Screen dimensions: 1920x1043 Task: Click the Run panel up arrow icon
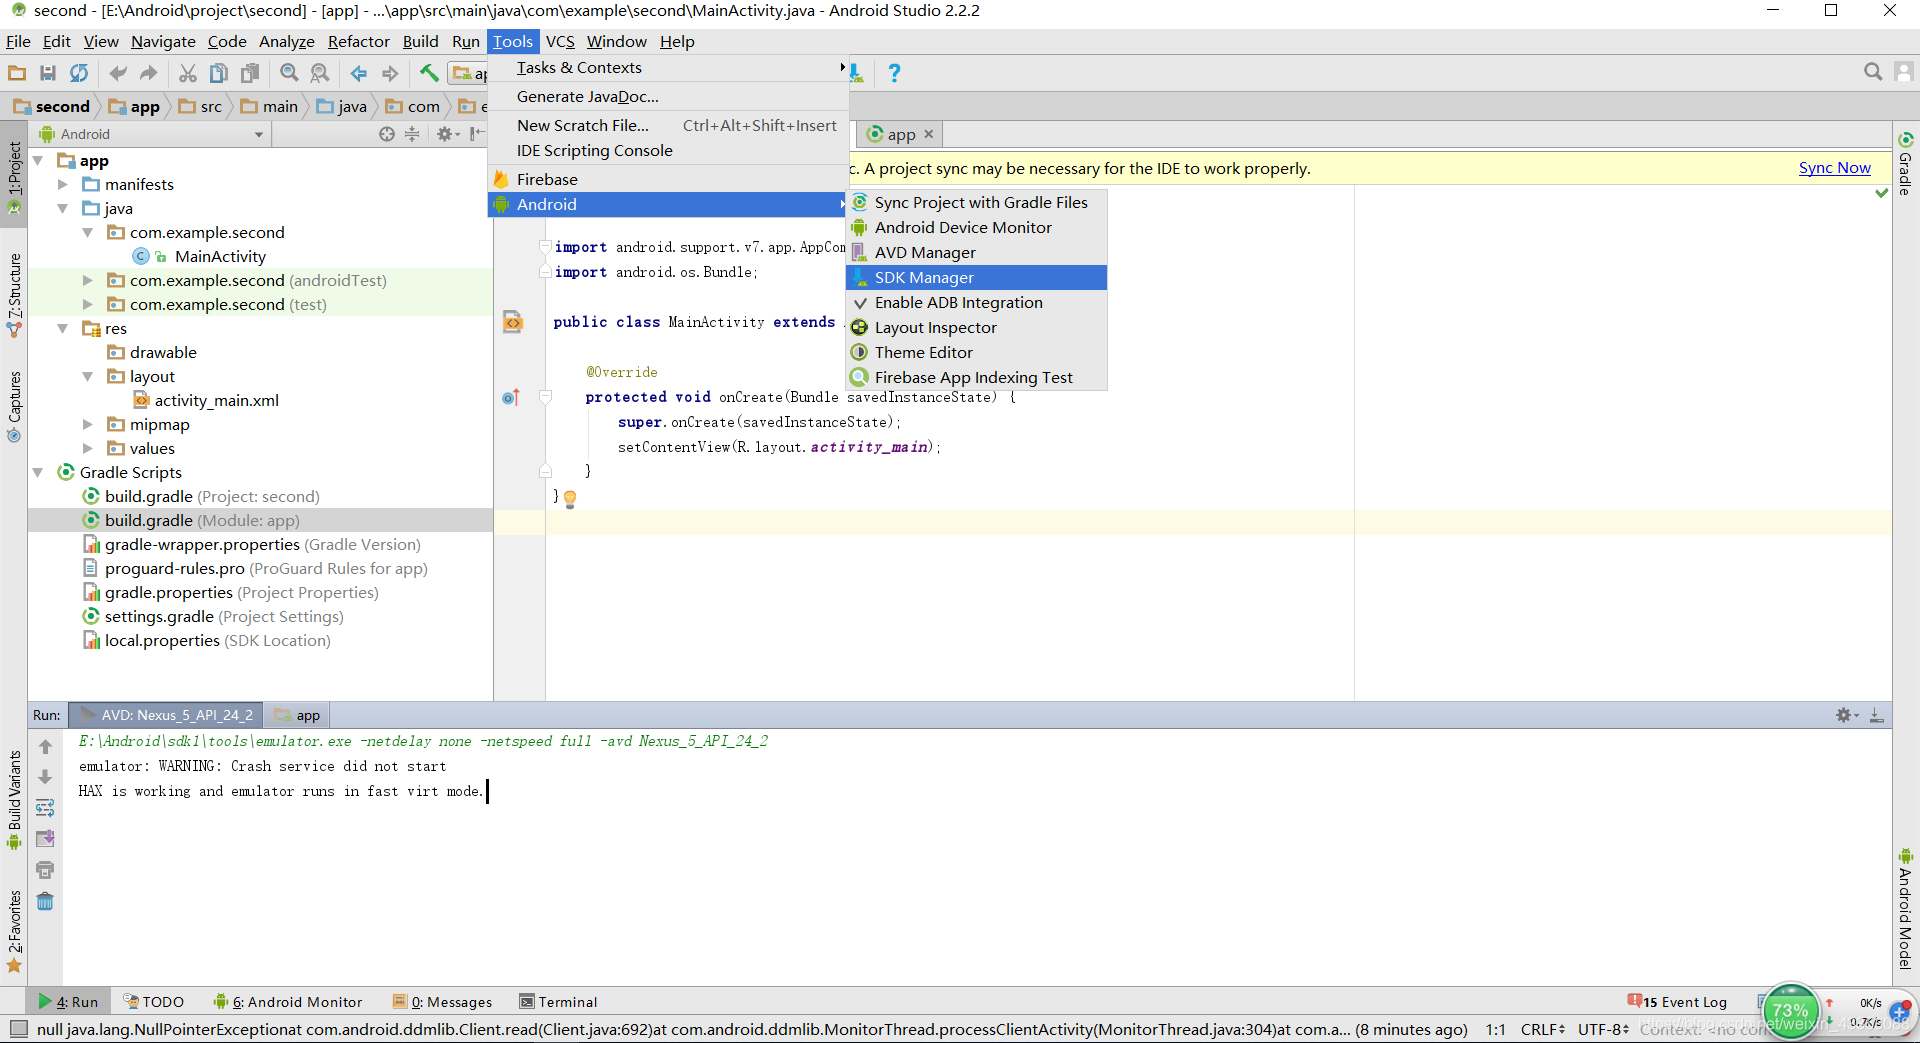click(x=45, y=747)
